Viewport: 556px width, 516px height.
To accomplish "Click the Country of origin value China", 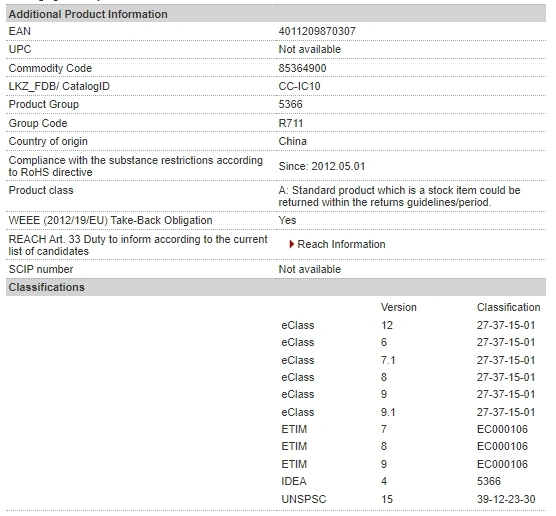I will click(292, 141).
